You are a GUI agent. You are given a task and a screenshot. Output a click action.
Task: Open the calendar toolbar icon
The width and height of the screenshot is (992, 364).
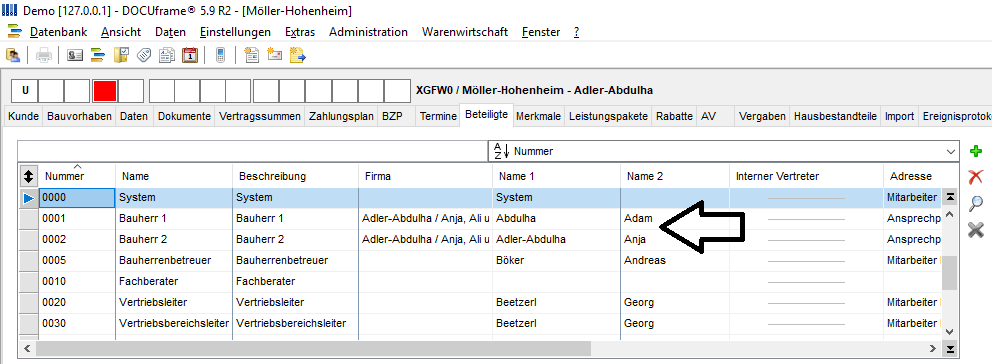coord(190,55)
